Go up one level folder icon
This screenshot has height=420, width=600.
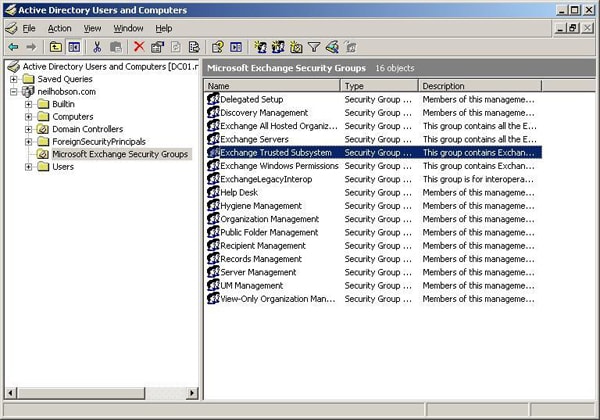(x=56, y=47)
